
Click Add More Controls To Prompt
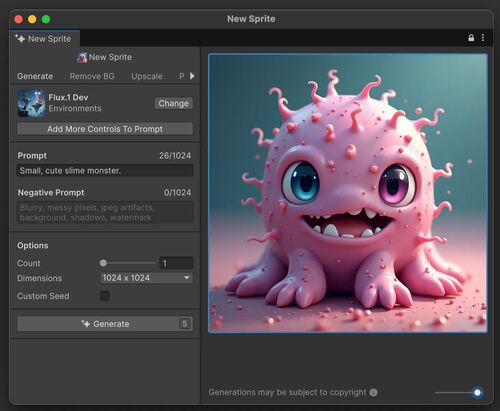105,129
